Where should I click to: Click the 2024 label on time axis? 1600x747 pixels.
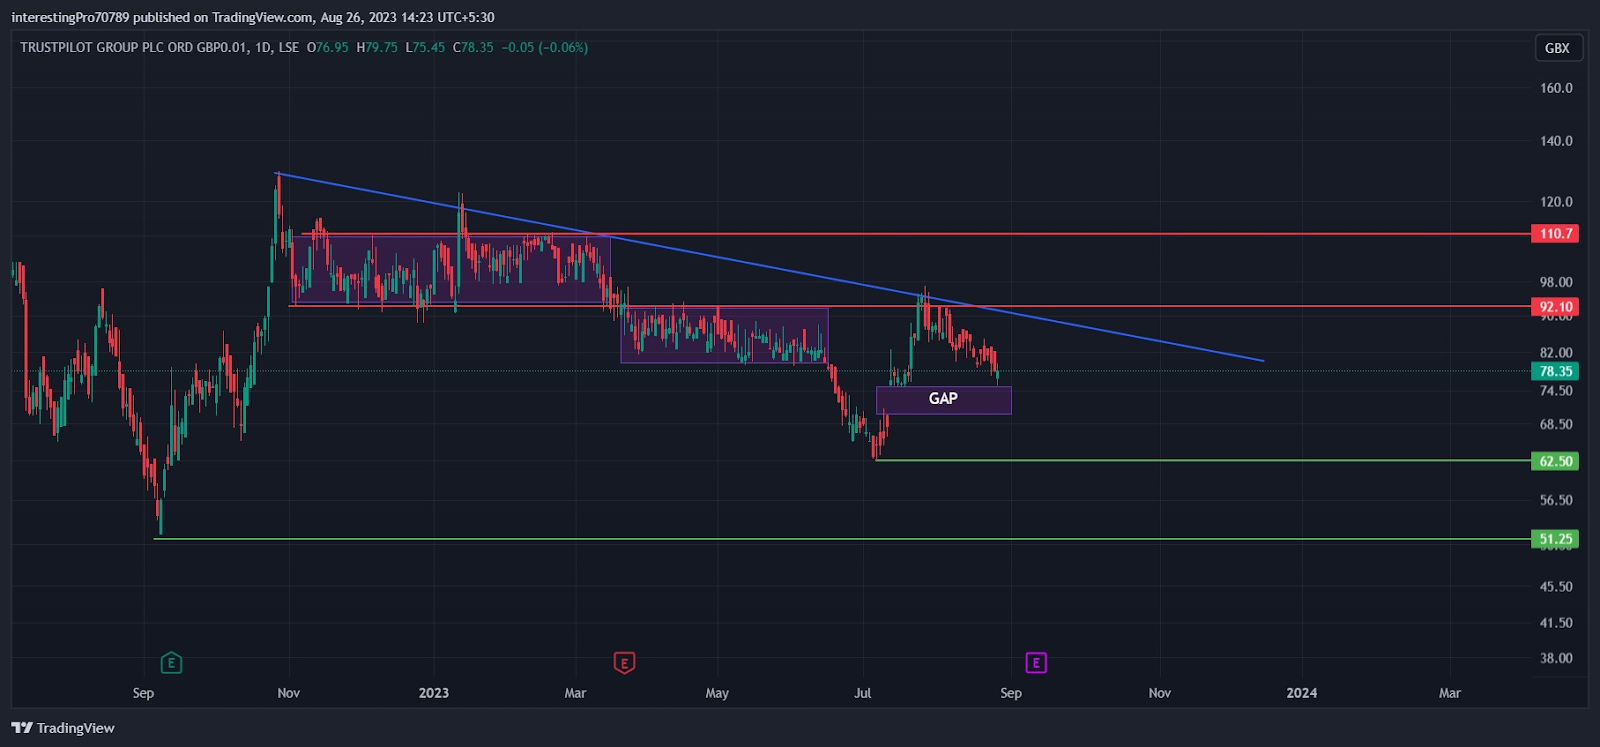[x=1302, y=693]
